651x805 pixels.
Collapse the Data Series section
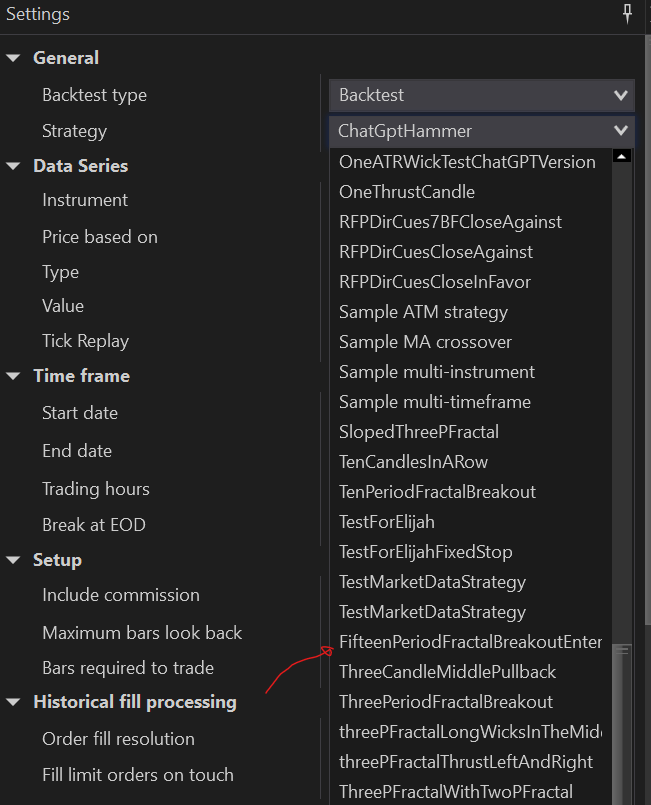click(13, 166)
